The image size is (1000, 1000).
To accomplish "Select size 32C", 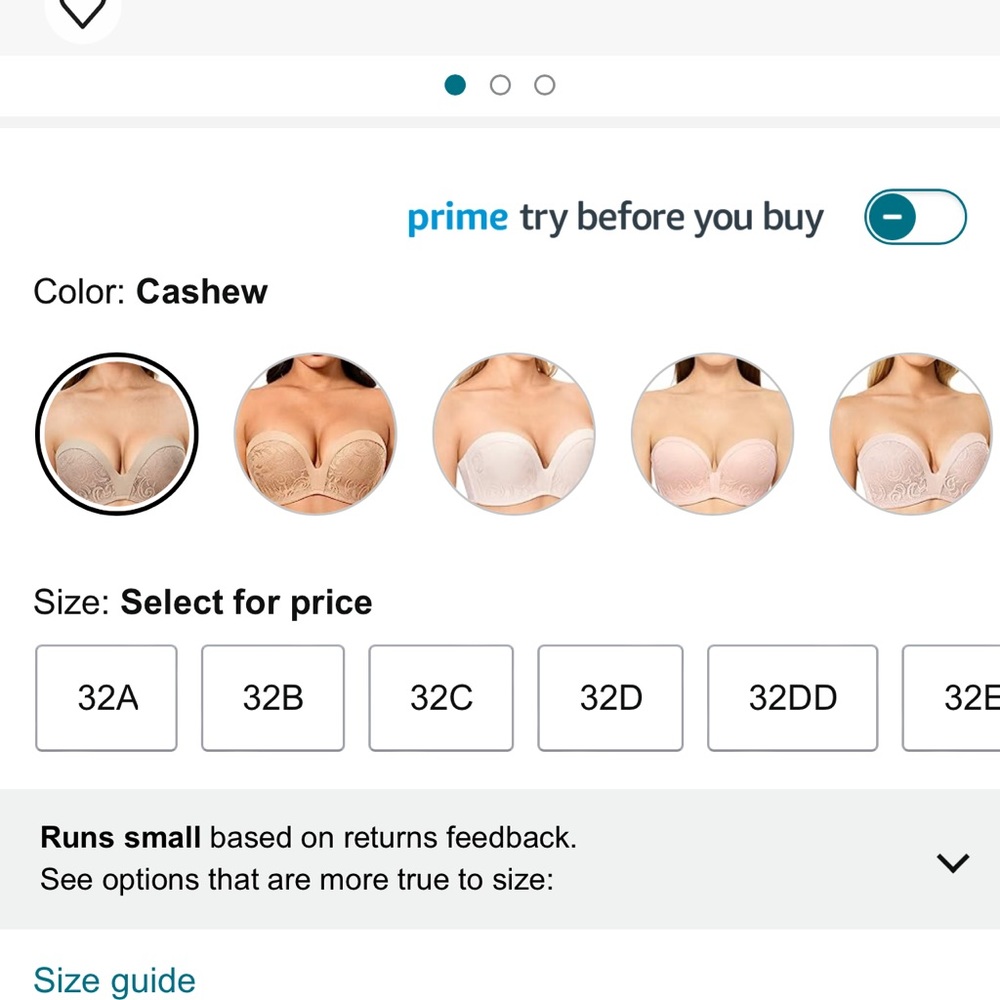I will 441,698.
